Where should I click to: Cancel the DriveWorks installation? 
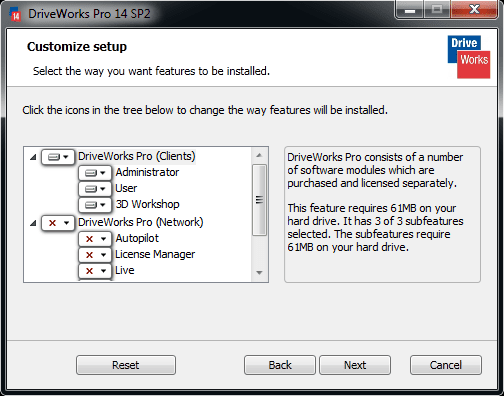[446, 365]
